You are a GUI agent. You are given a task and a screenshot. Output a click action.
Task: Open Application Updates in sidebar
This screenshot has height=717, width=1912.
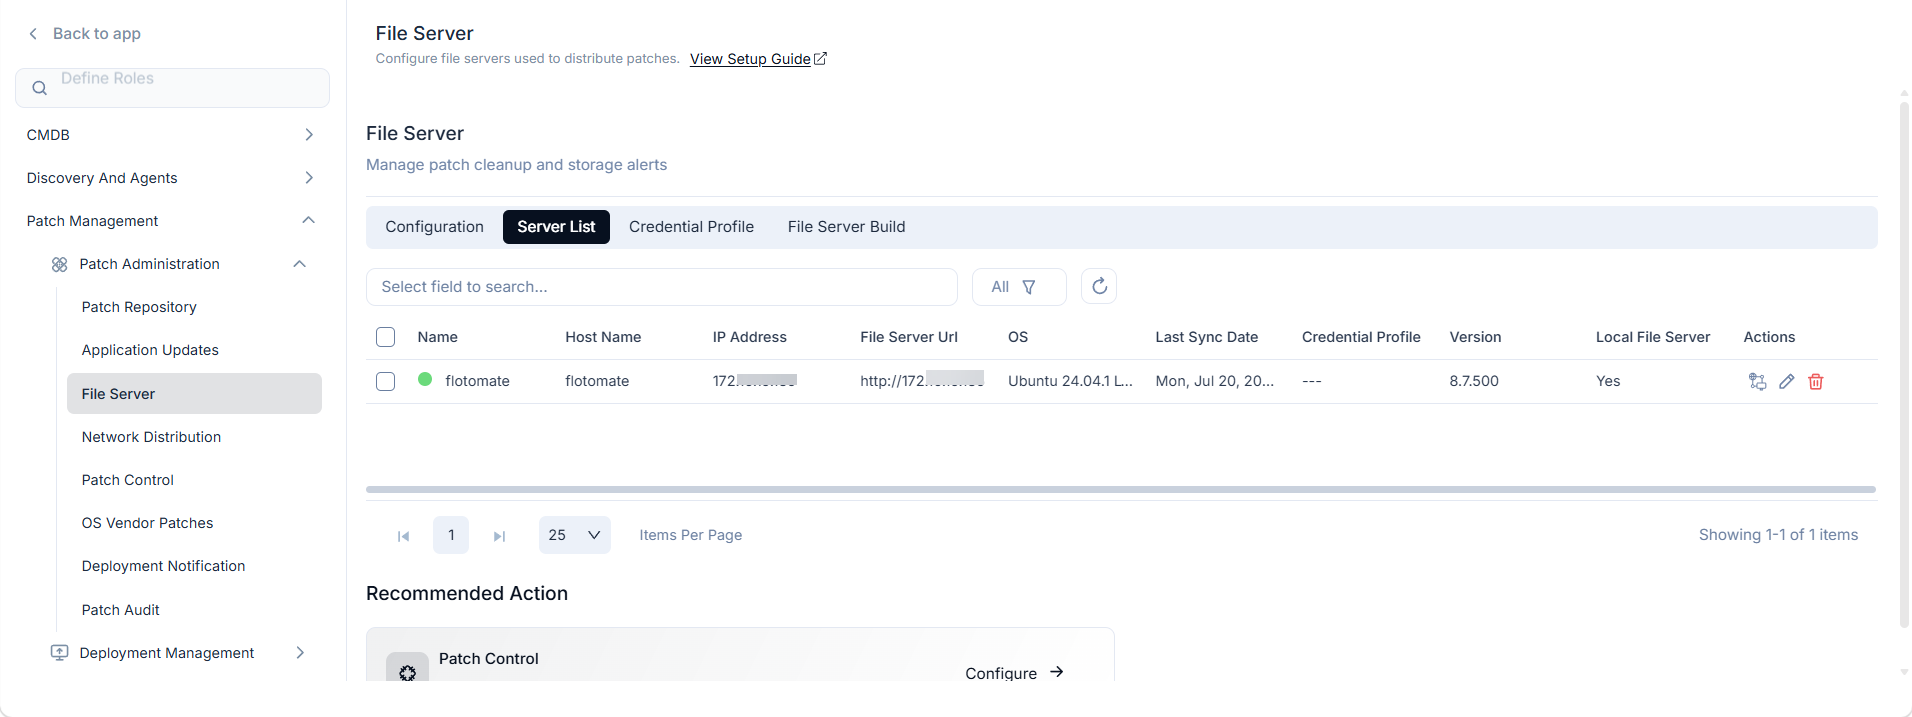(x=150, y=350)
